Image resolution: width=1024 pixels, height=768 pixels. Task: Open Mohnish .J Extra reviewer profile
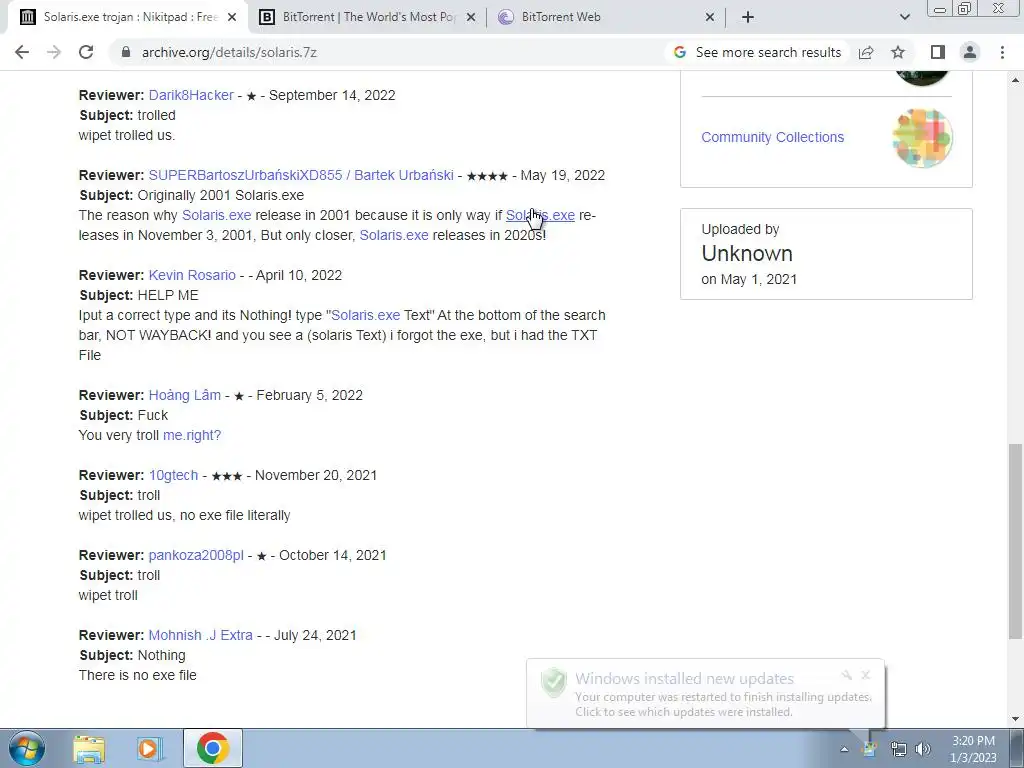(x=200, y=635)
